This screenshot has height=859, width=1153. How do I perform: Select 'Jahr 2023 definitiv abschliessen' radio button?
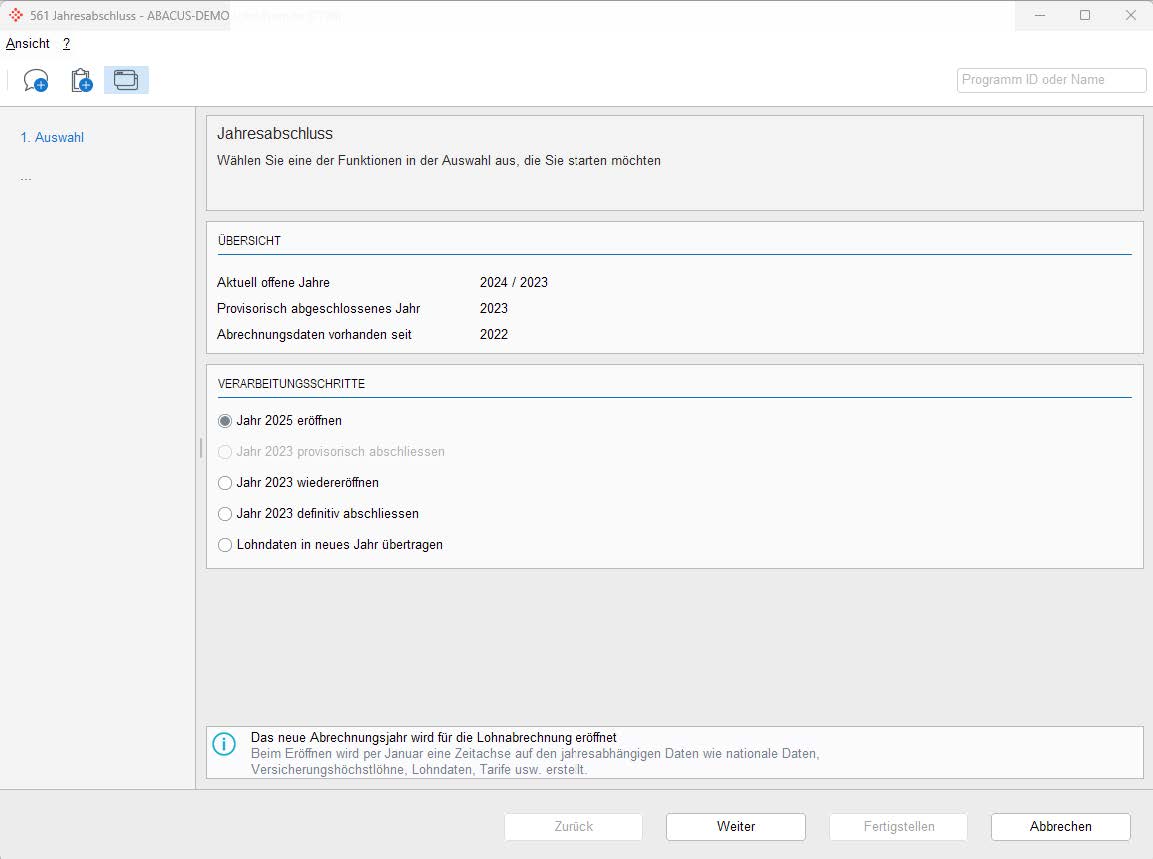[225, 514]
